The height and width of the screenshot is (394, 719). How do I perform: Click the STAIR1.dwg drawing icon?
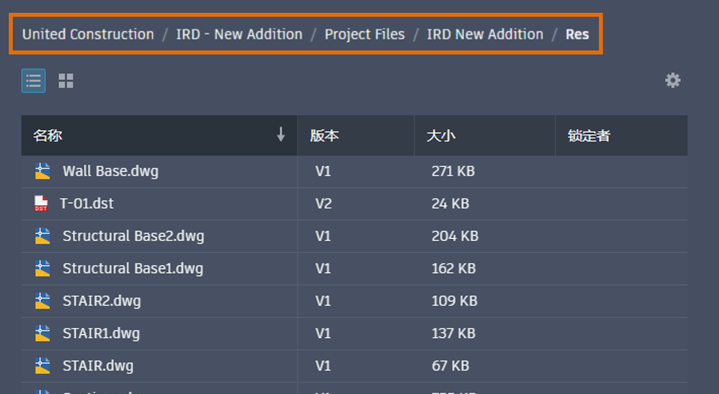click(x=43, y=333)
